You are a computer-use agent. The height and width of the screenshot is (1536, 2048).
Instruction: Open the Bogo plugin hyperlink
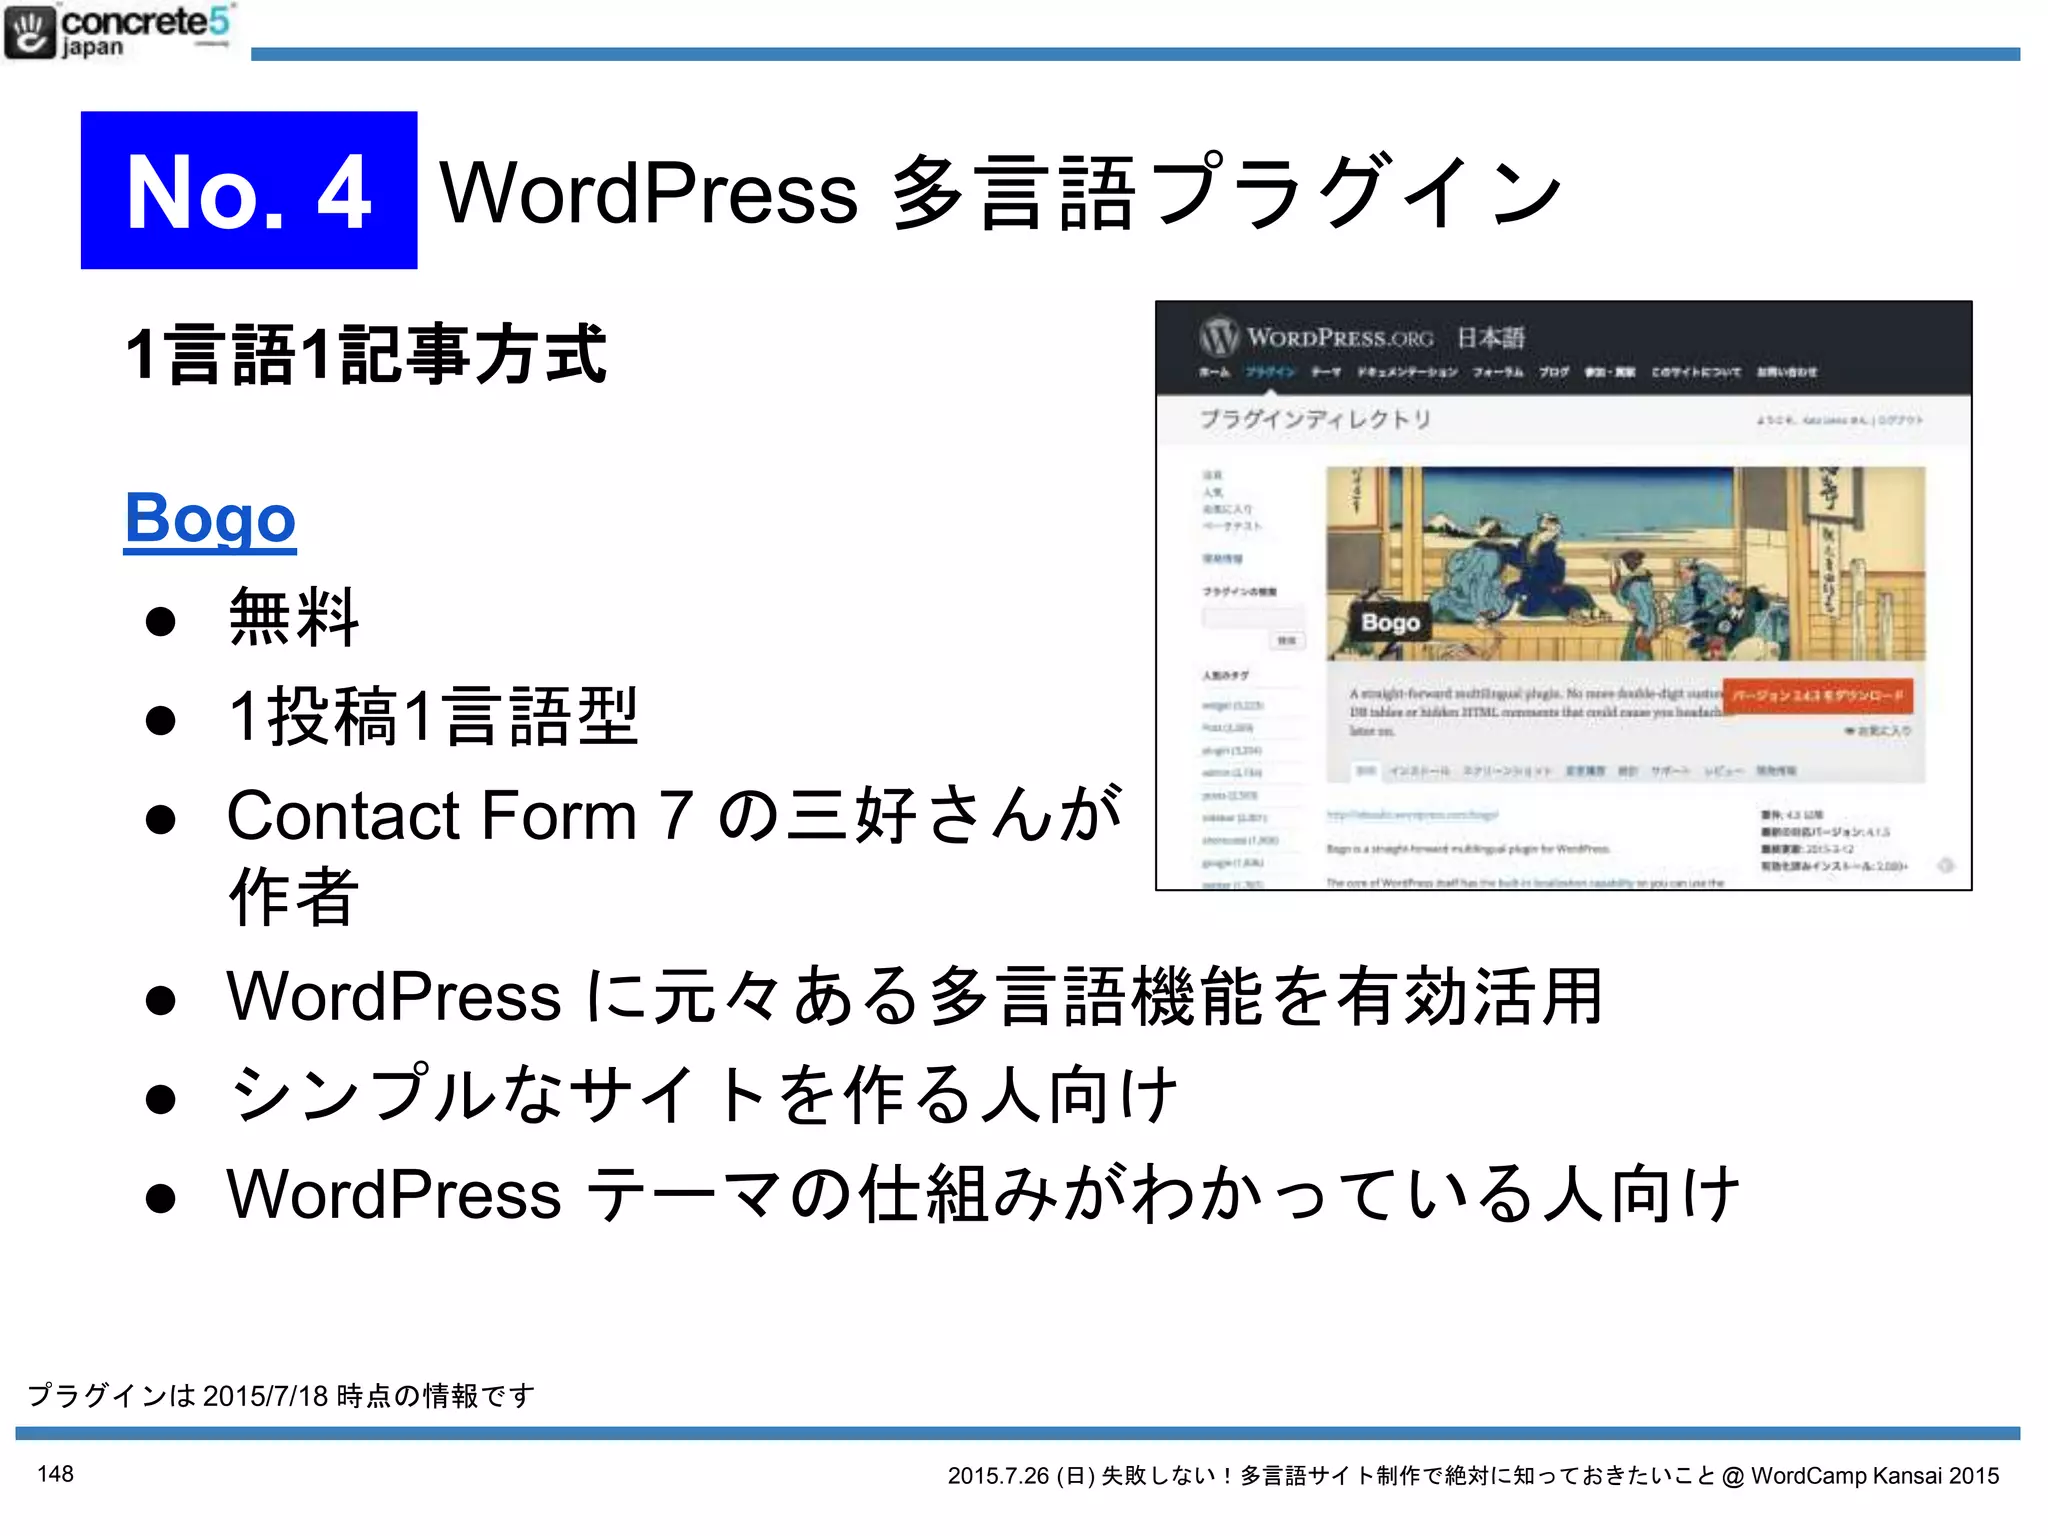[x=210, y=519]
